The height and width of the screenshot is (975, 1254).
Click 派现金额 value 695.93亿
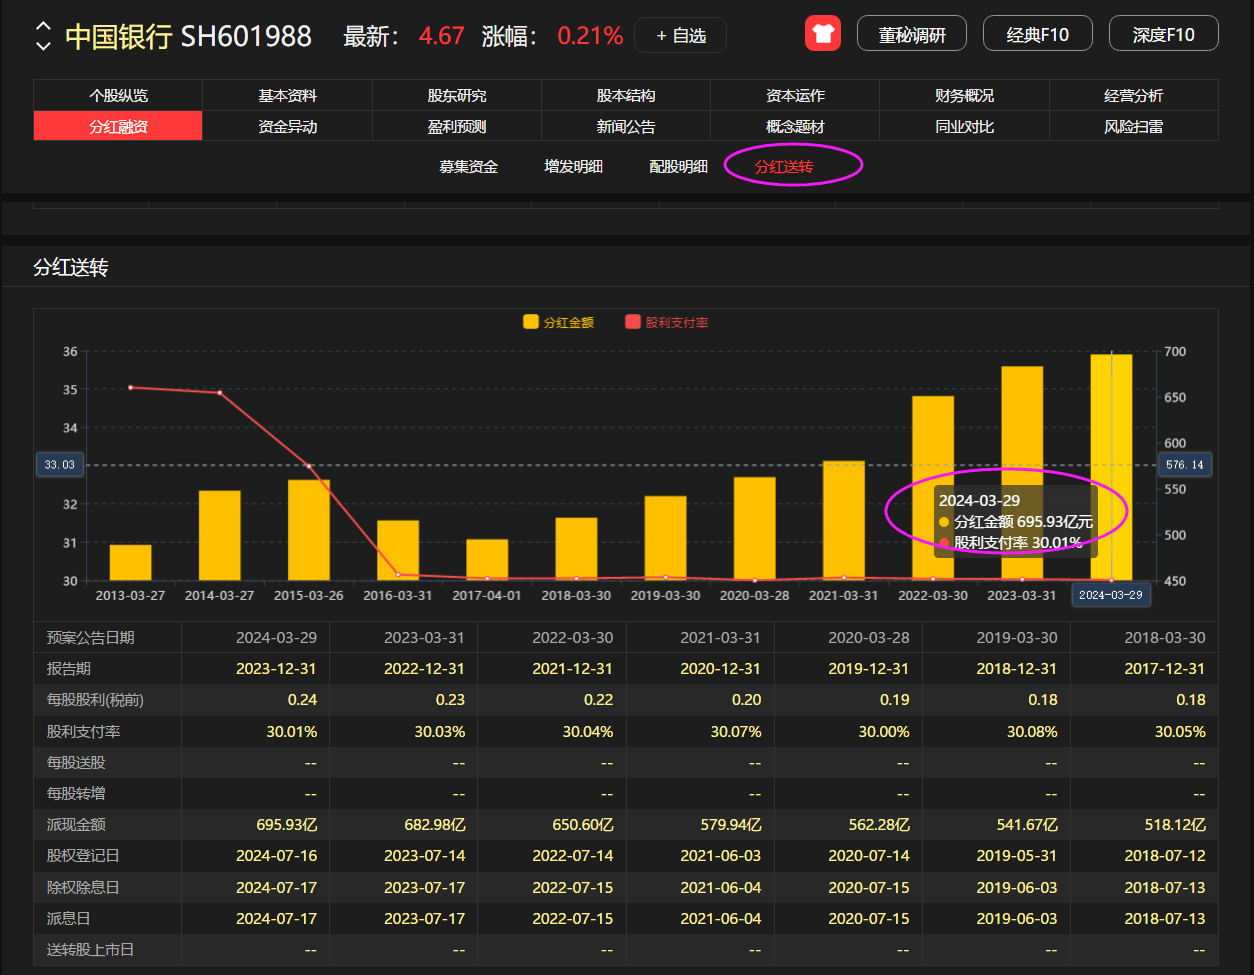coord(287,824)
